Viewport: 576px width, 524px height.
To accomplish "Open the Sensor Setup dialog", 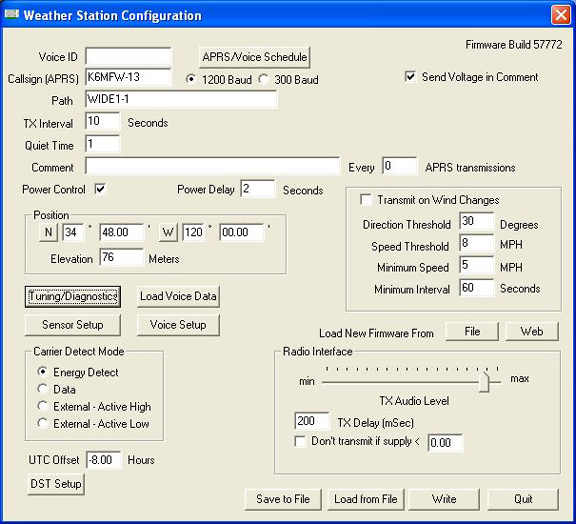I will (x=73, y=325).
